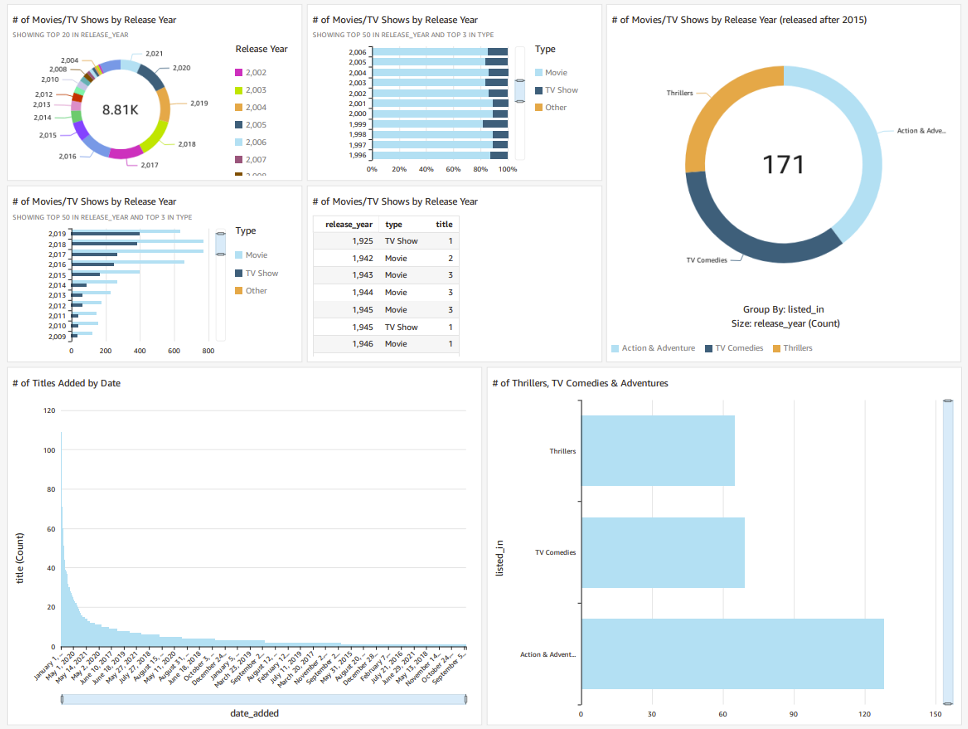Select the 2,018 lime green donut segment
The height and width of the screenshot is (729, 968).
tap(154, 137)
